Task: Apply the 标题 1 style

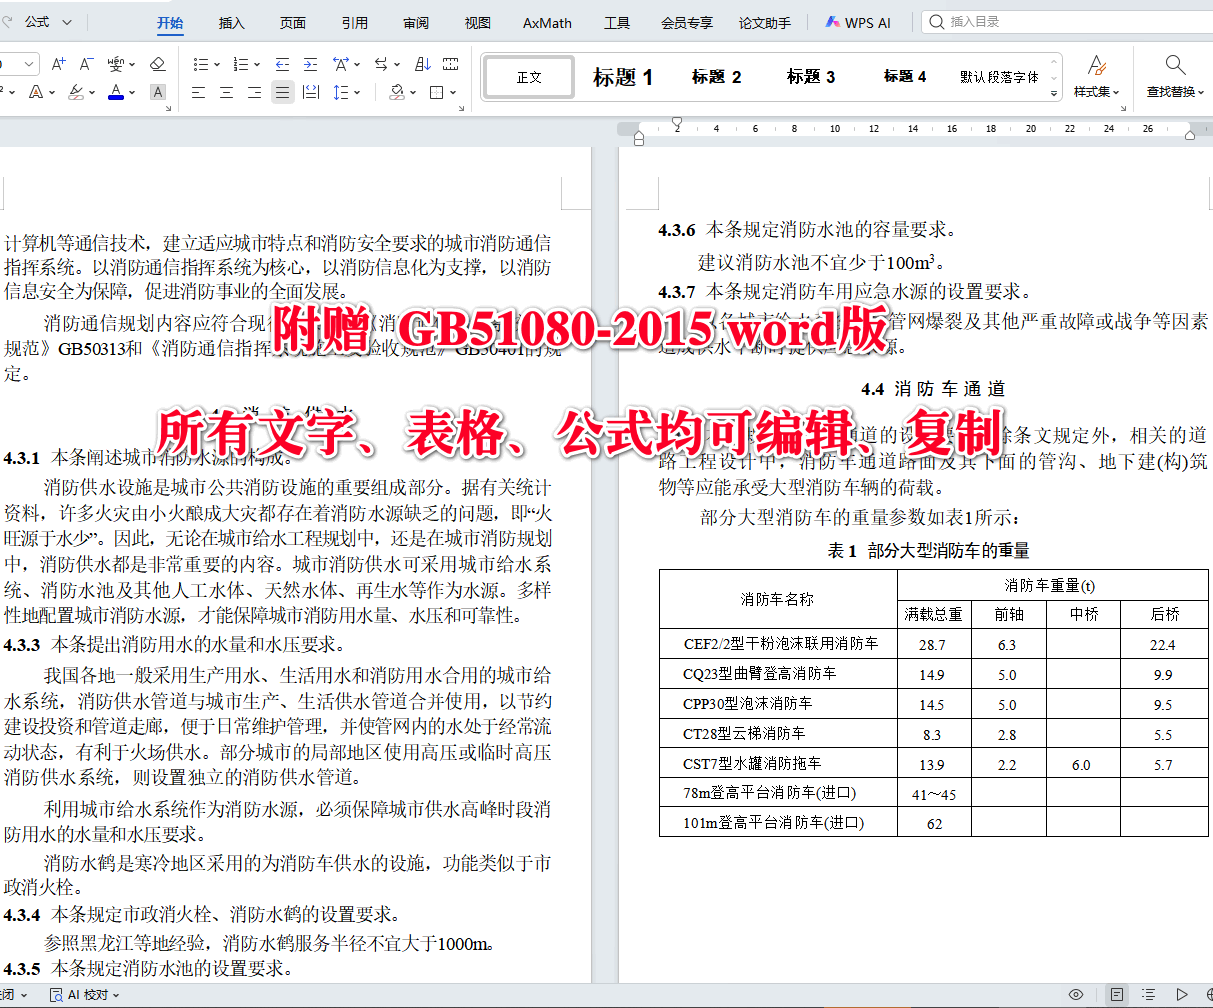Action: click(x=622, y=76)
